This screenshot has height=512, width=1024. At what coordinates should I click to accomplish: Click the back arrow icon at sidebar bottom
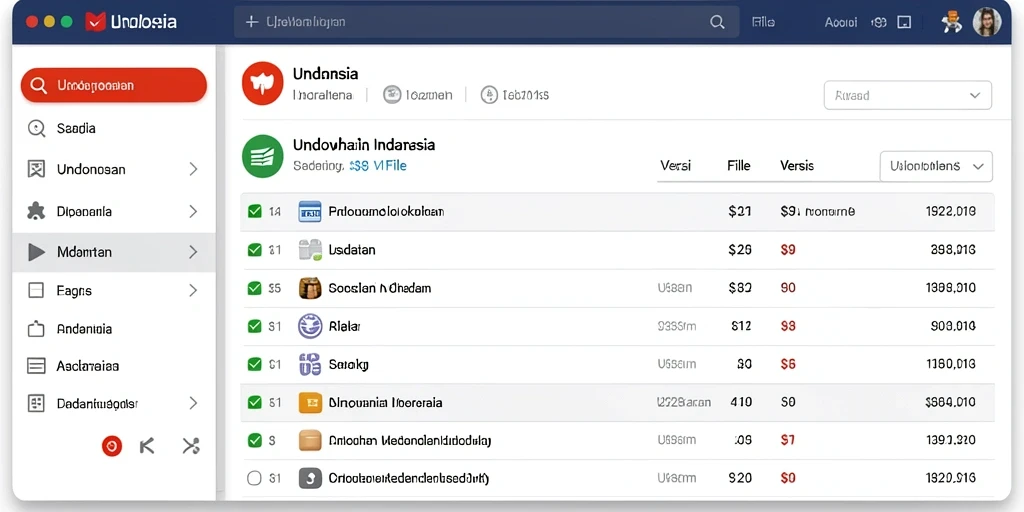148,446
